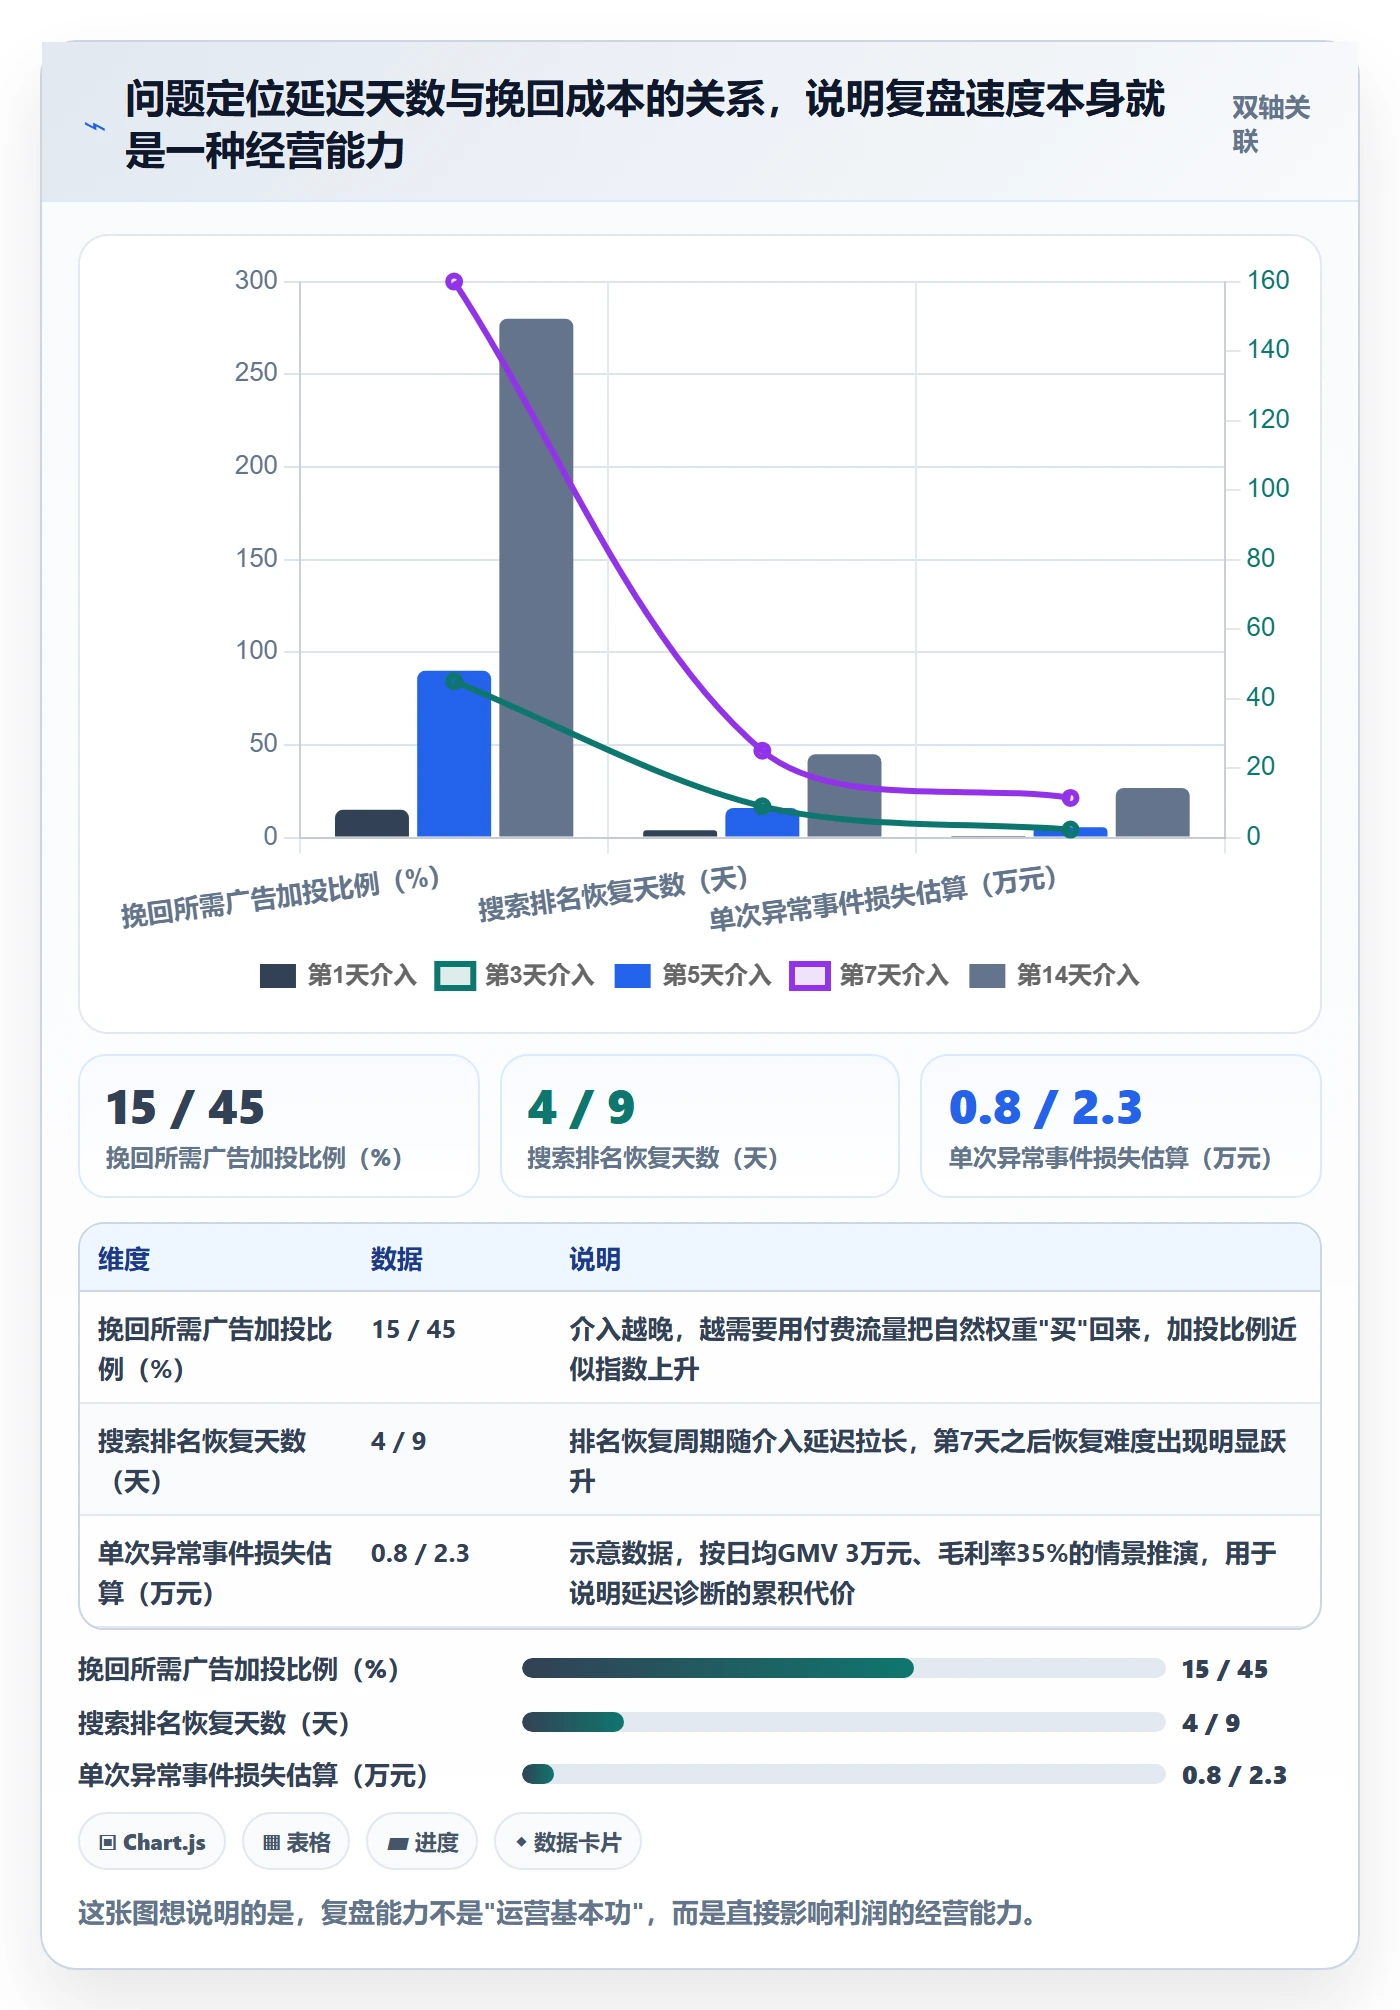The width and height of the screenshot is (1400, 2010).
Task: Click table cell 挽回所需广告加投比例（%）
Action: pos(216,1349)
